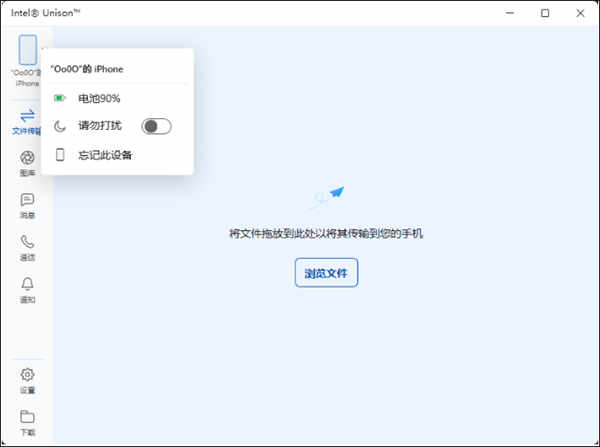Toggle the Do Not Disturb (请勿打扰) switch
Screen dimensions: 600x447
[156, 126]
